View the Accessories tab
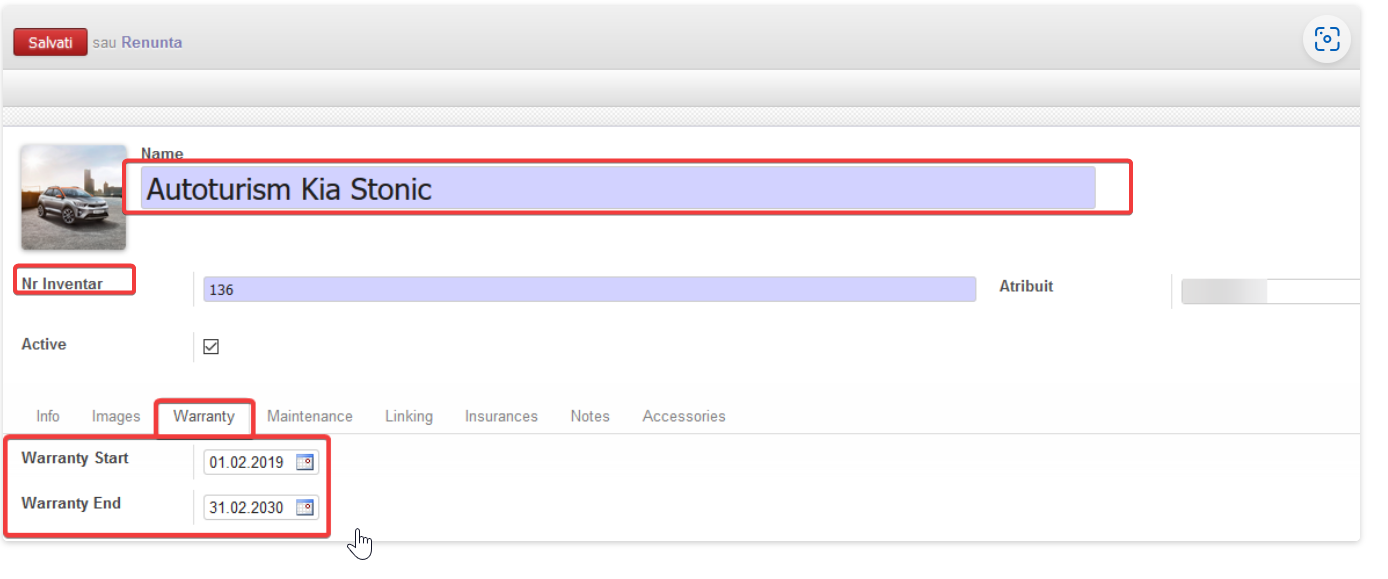The image size is (1388, 579). coord(684,416)
